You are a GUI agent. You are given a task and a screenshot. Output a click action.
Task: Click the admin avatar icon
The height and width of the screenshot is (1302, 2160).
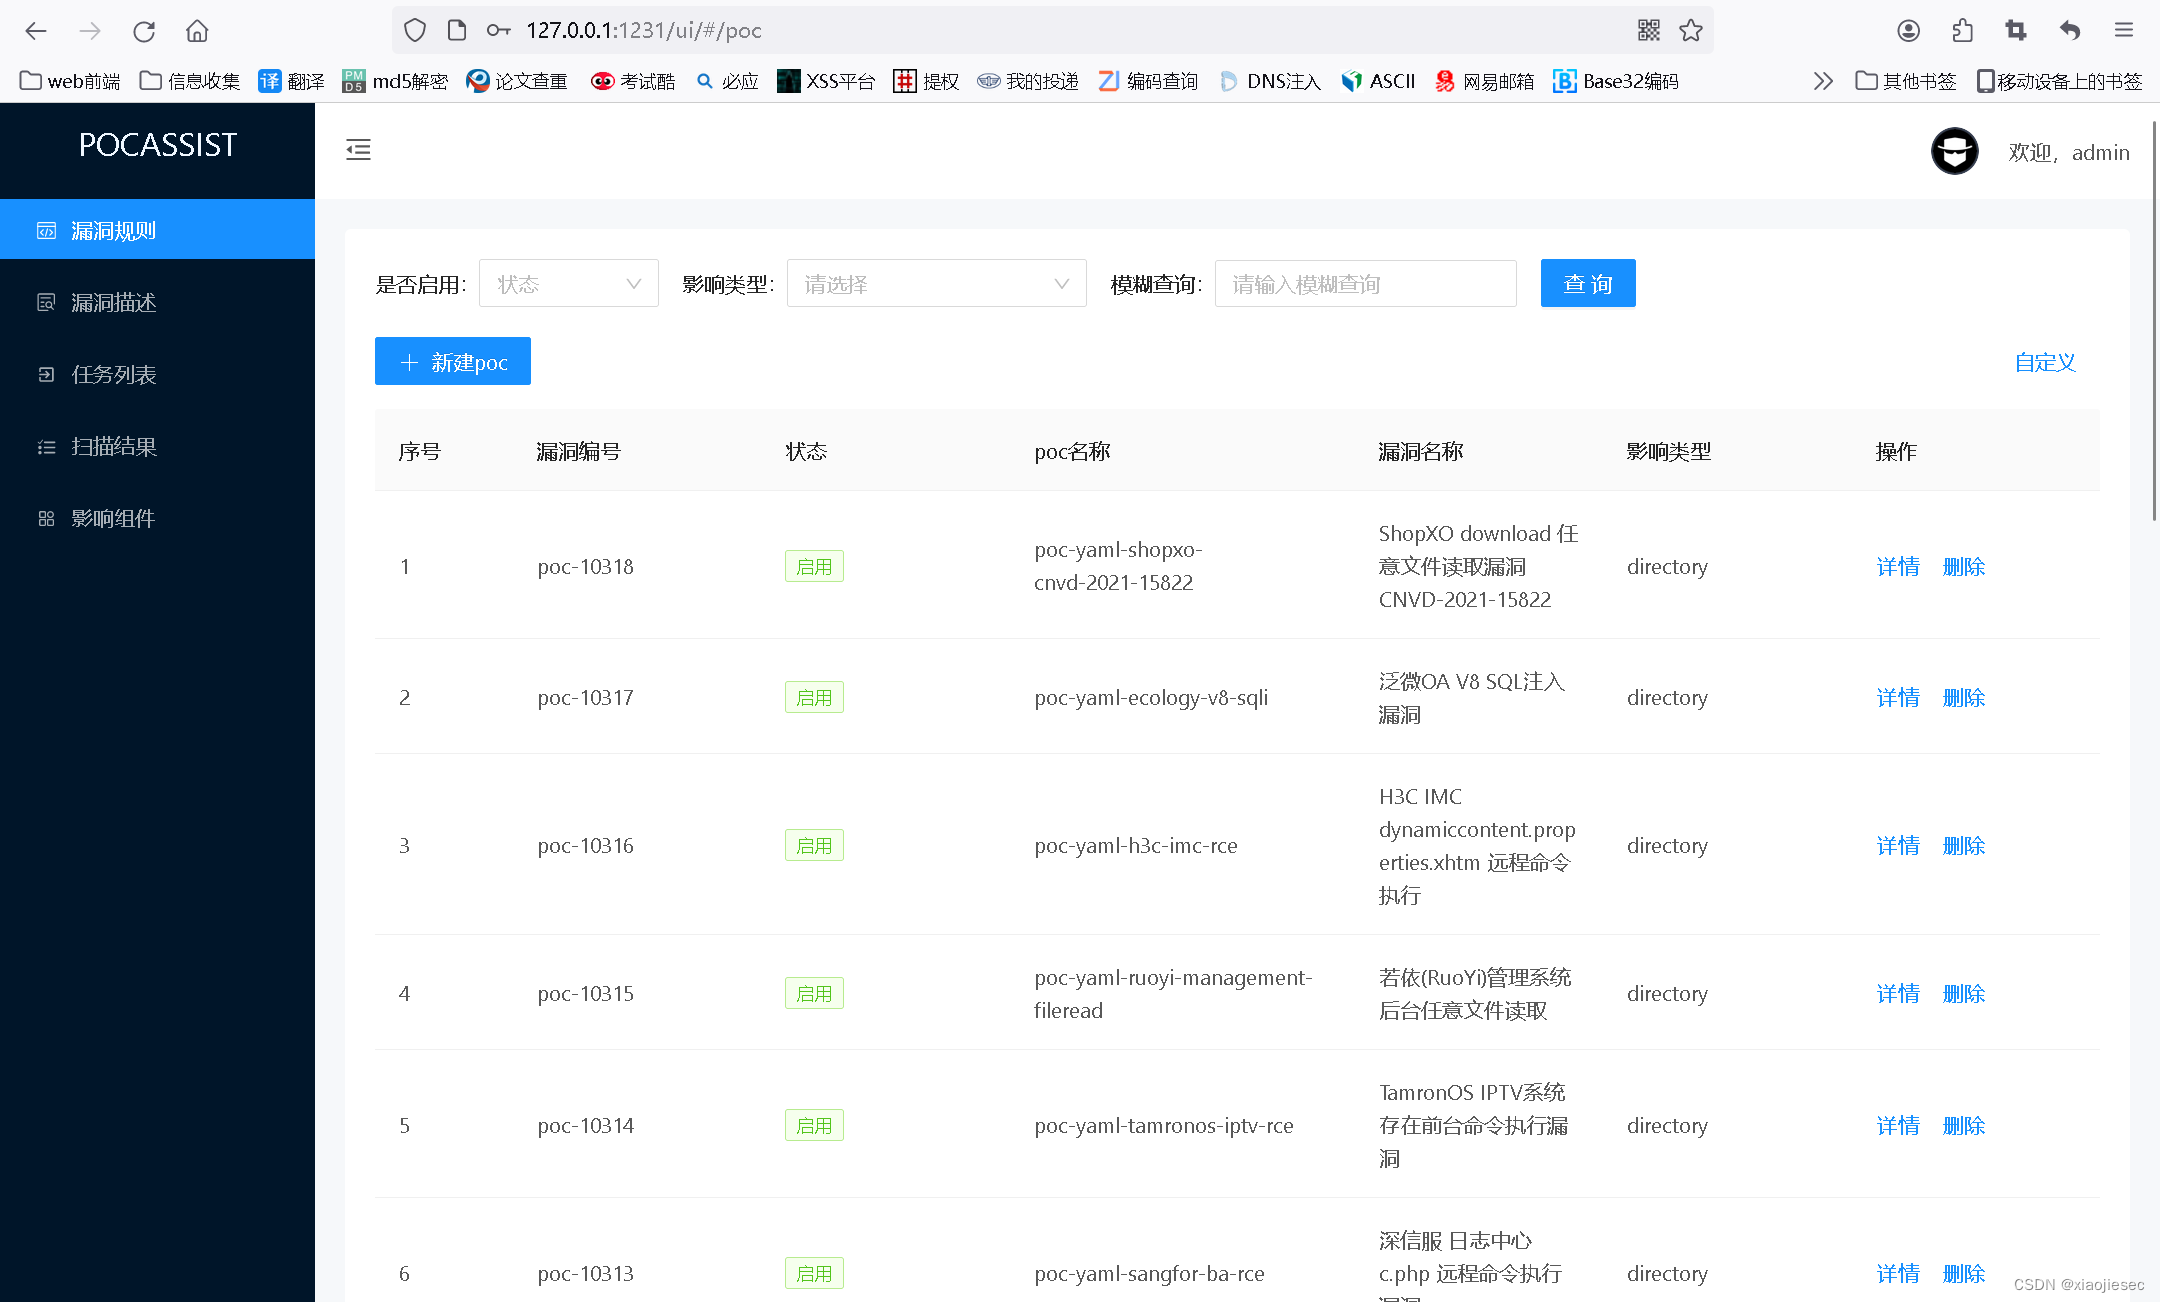[x=1953, y=152]
